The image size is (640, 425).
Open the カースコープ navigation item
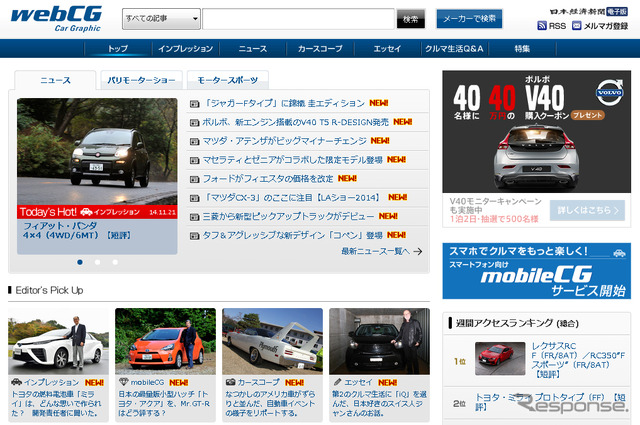tap(320, 49)
